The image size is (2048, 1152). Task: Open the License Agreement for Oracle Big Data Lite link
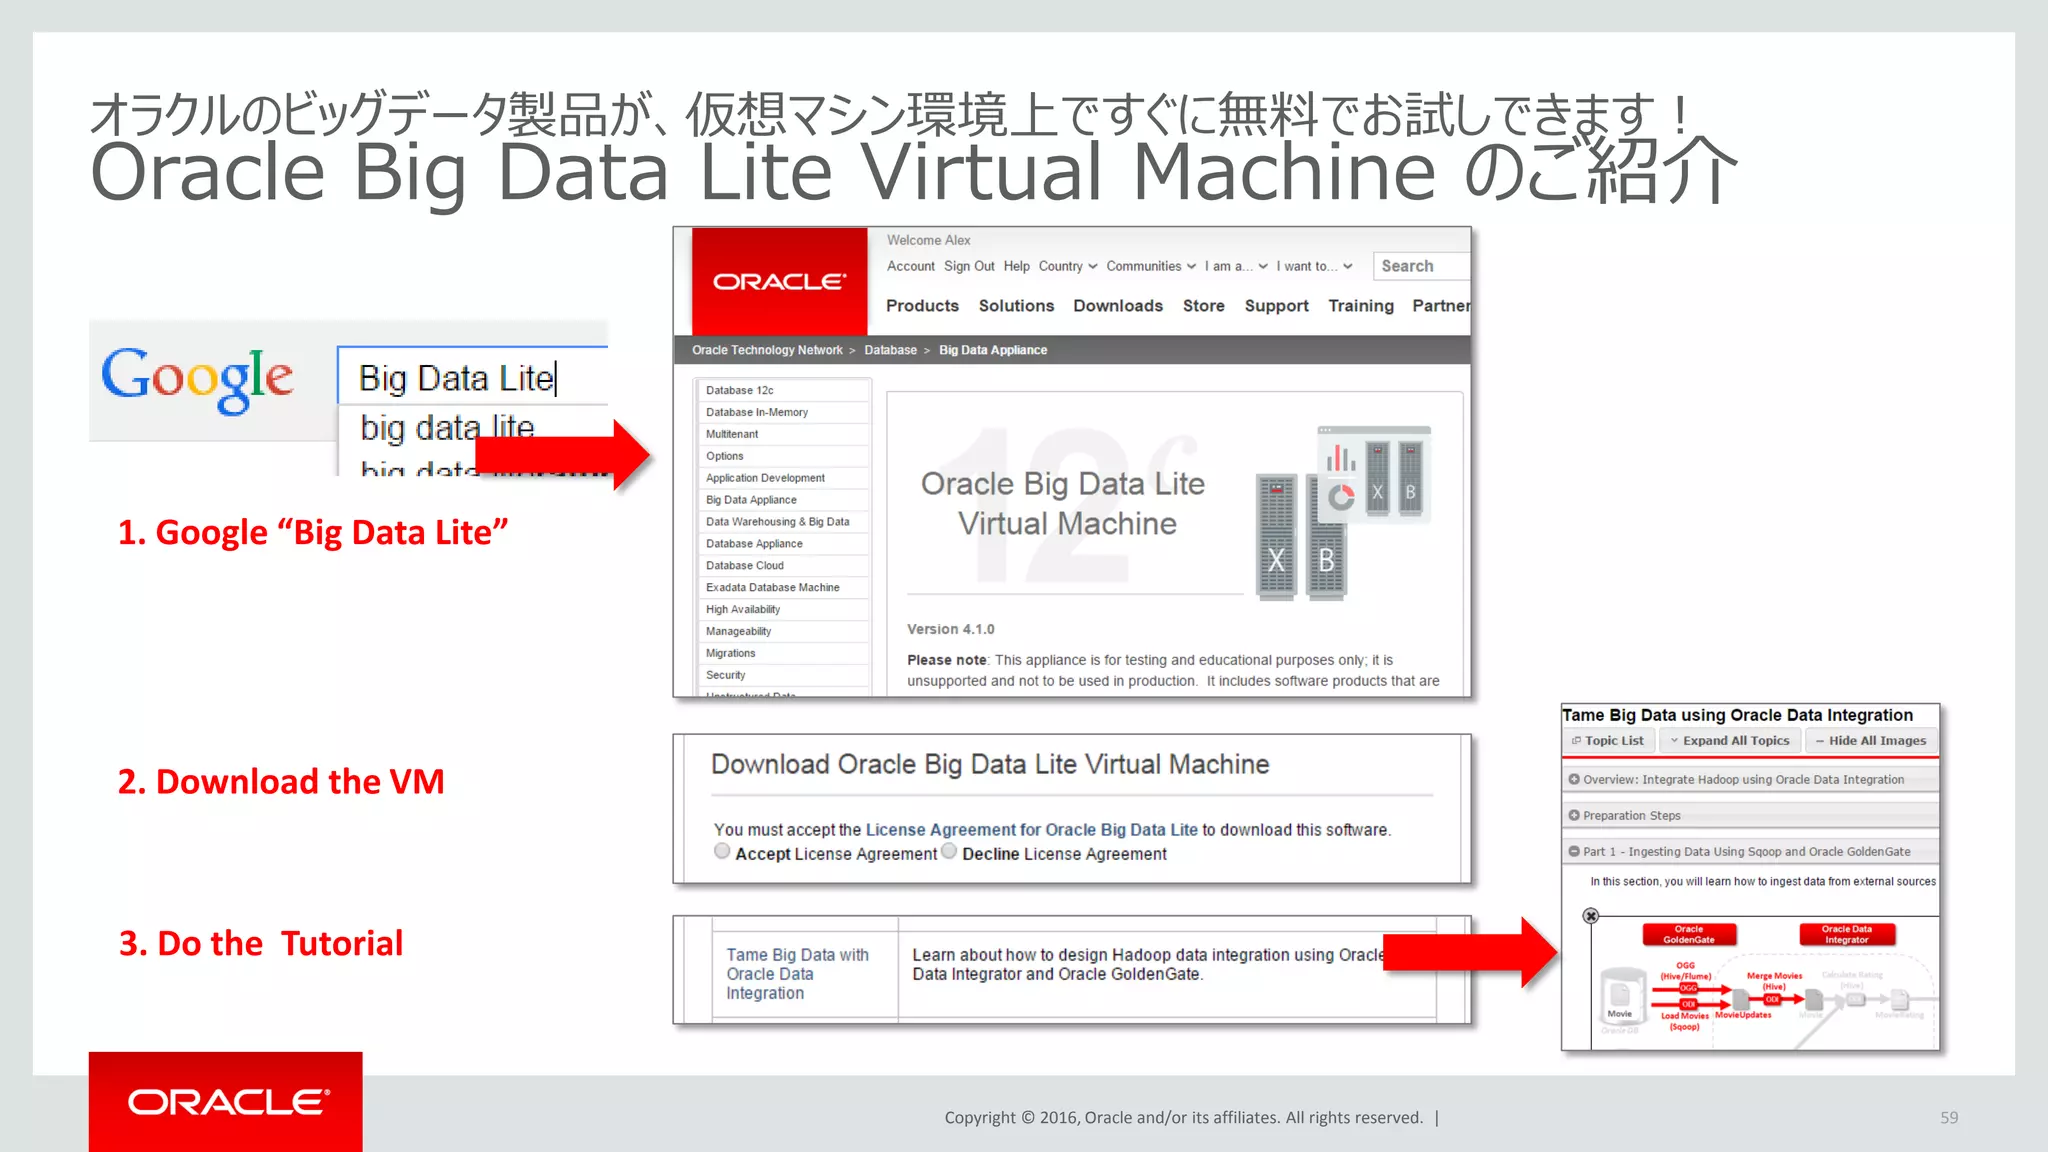click(x=1031, y=830)
